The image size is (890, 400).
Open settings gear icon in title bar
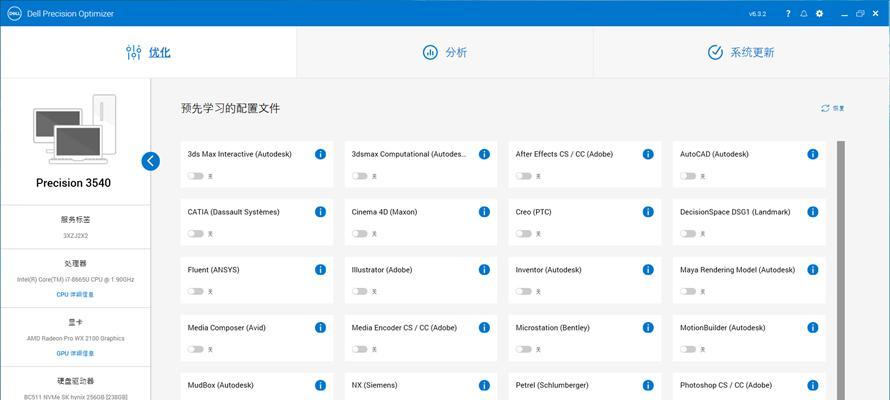coord(820,14)
